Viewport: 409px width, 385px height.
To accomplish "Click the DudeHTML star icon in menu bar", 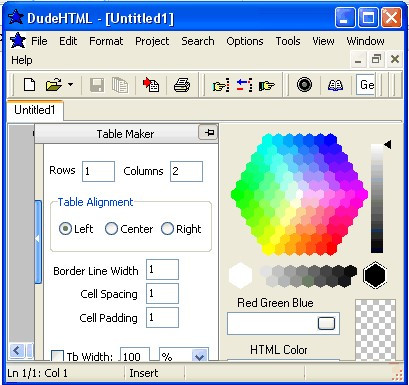I will pyautogui.click(x=18, y=41).
